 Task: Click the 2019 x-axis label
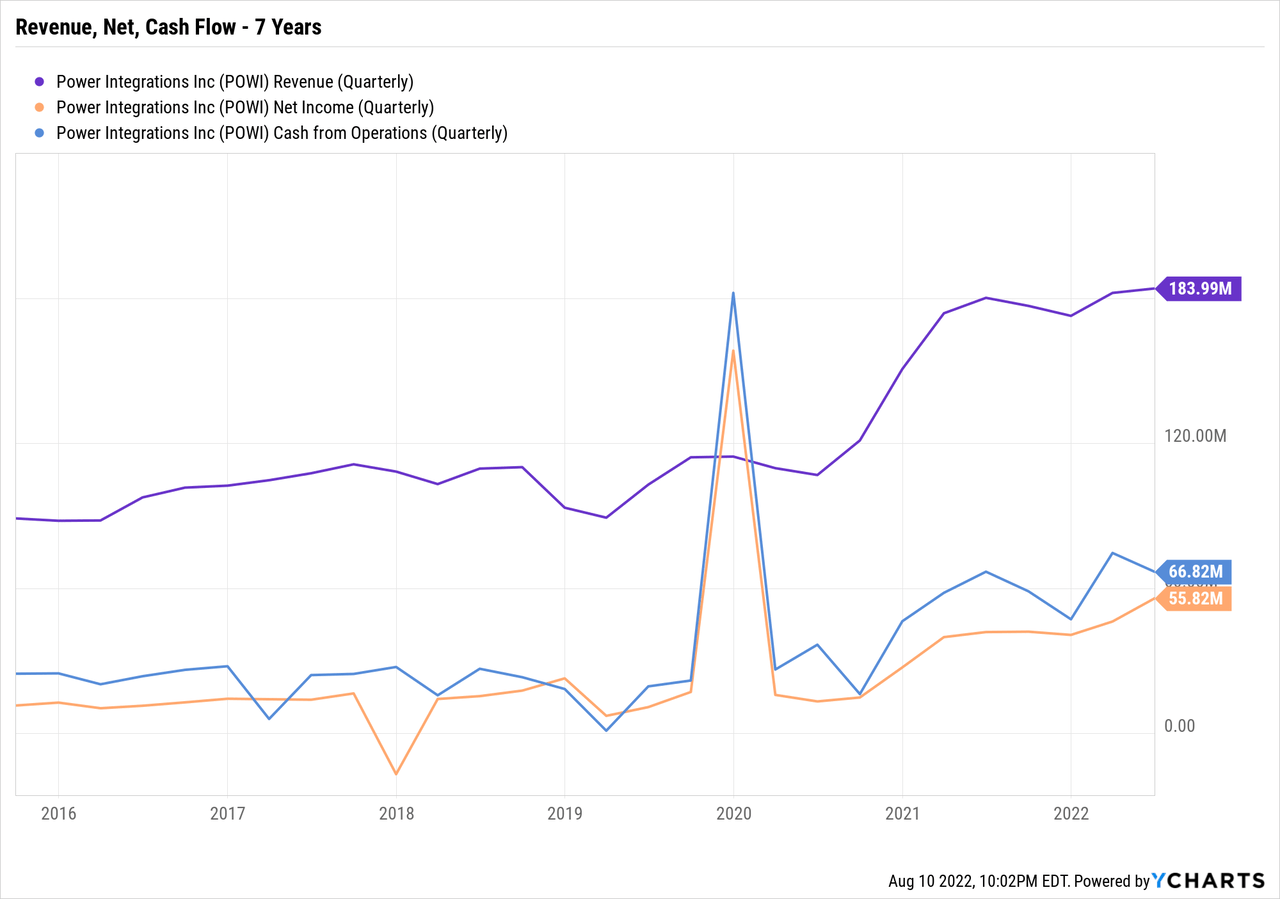(564, 813)
